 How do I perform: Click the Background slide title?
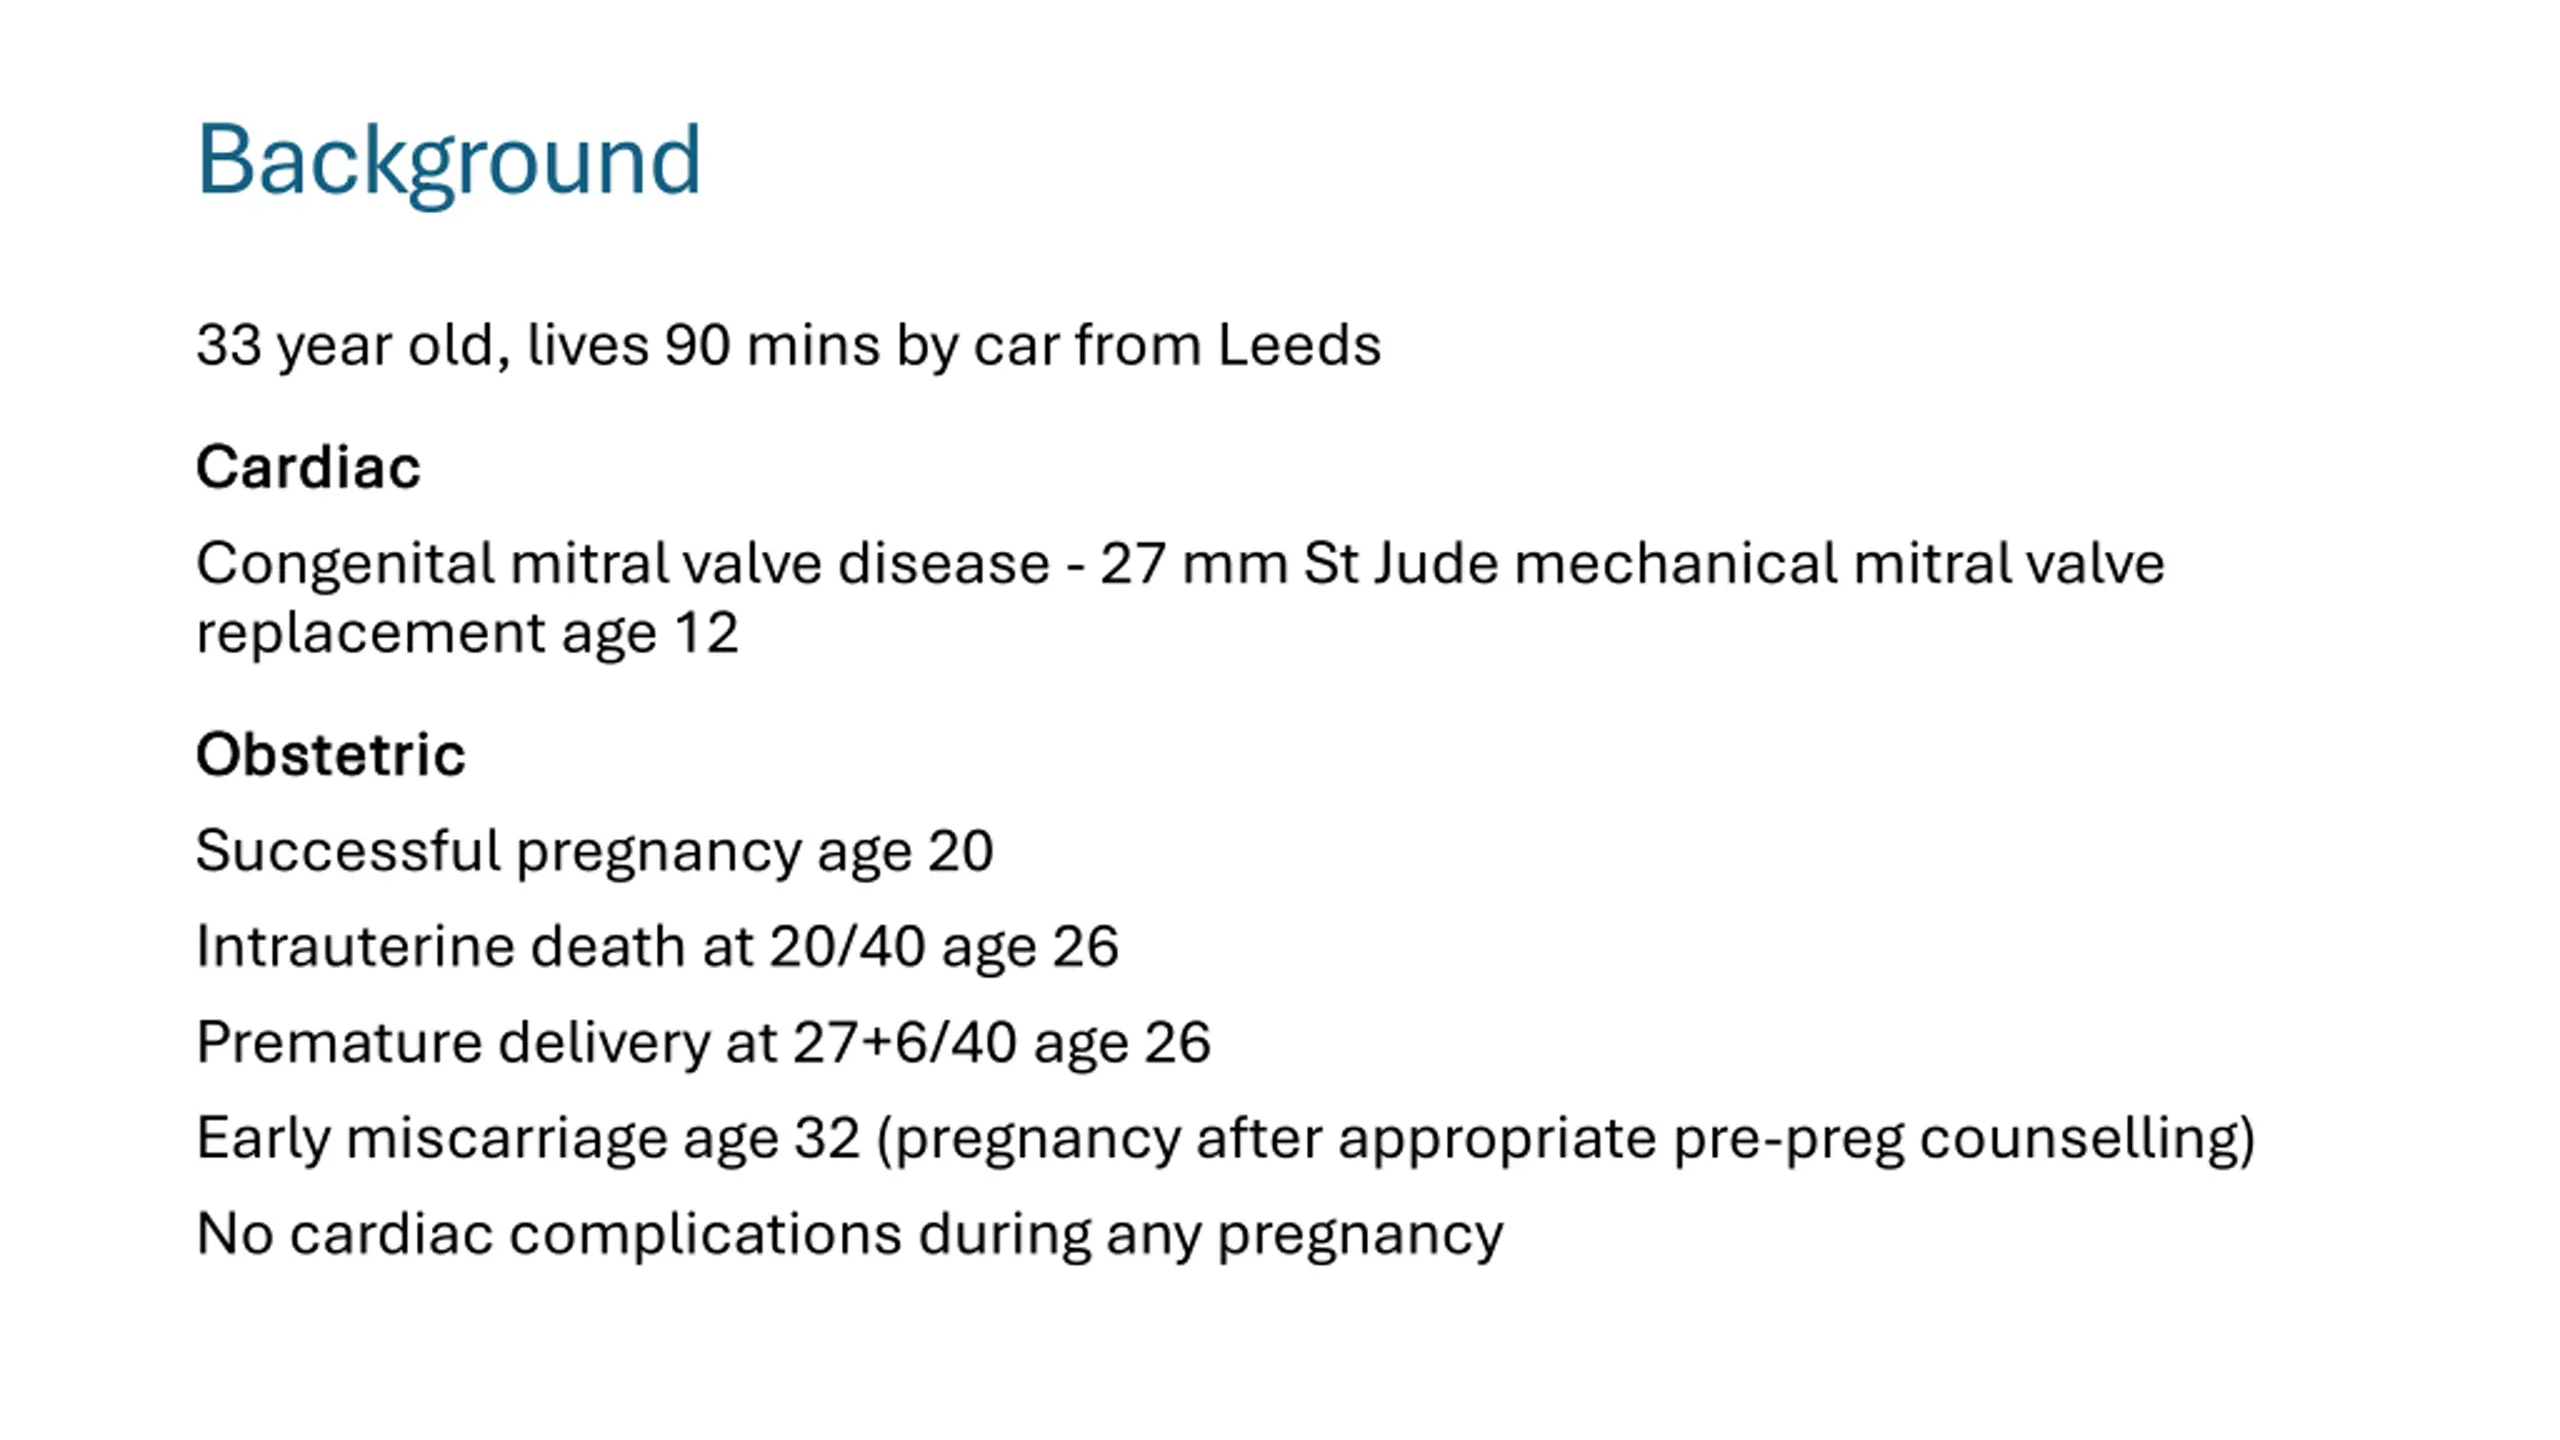tap(448, 161)
